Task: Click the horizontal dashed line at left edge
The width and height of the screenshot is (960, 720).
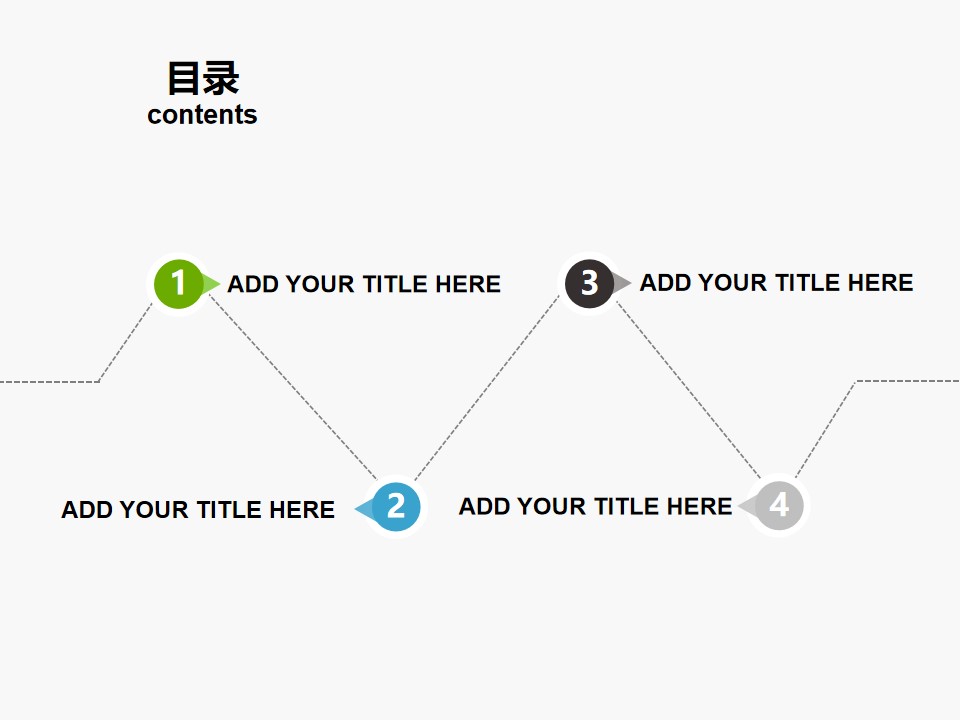Action: click(49, 382)
